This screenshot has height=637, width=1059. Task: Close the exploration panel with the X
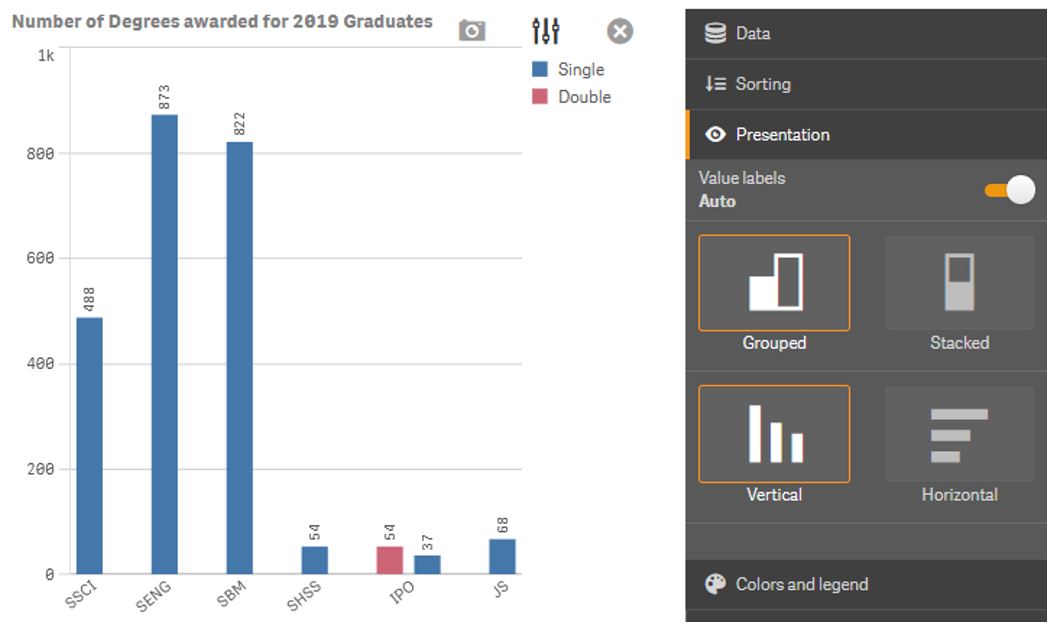coord(617,30)
